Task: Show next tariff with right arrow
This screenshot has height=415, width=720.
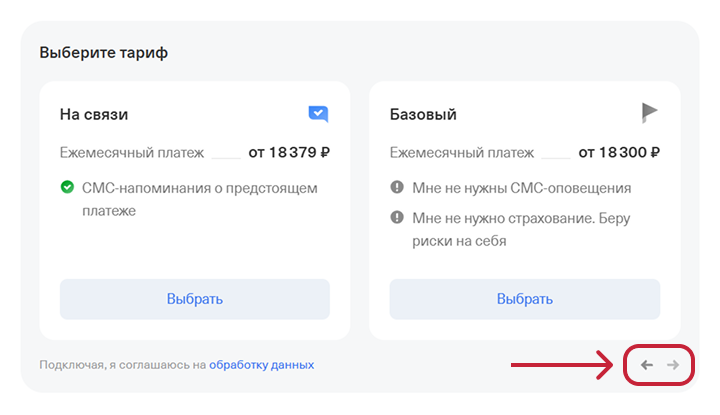Action: 673,365
